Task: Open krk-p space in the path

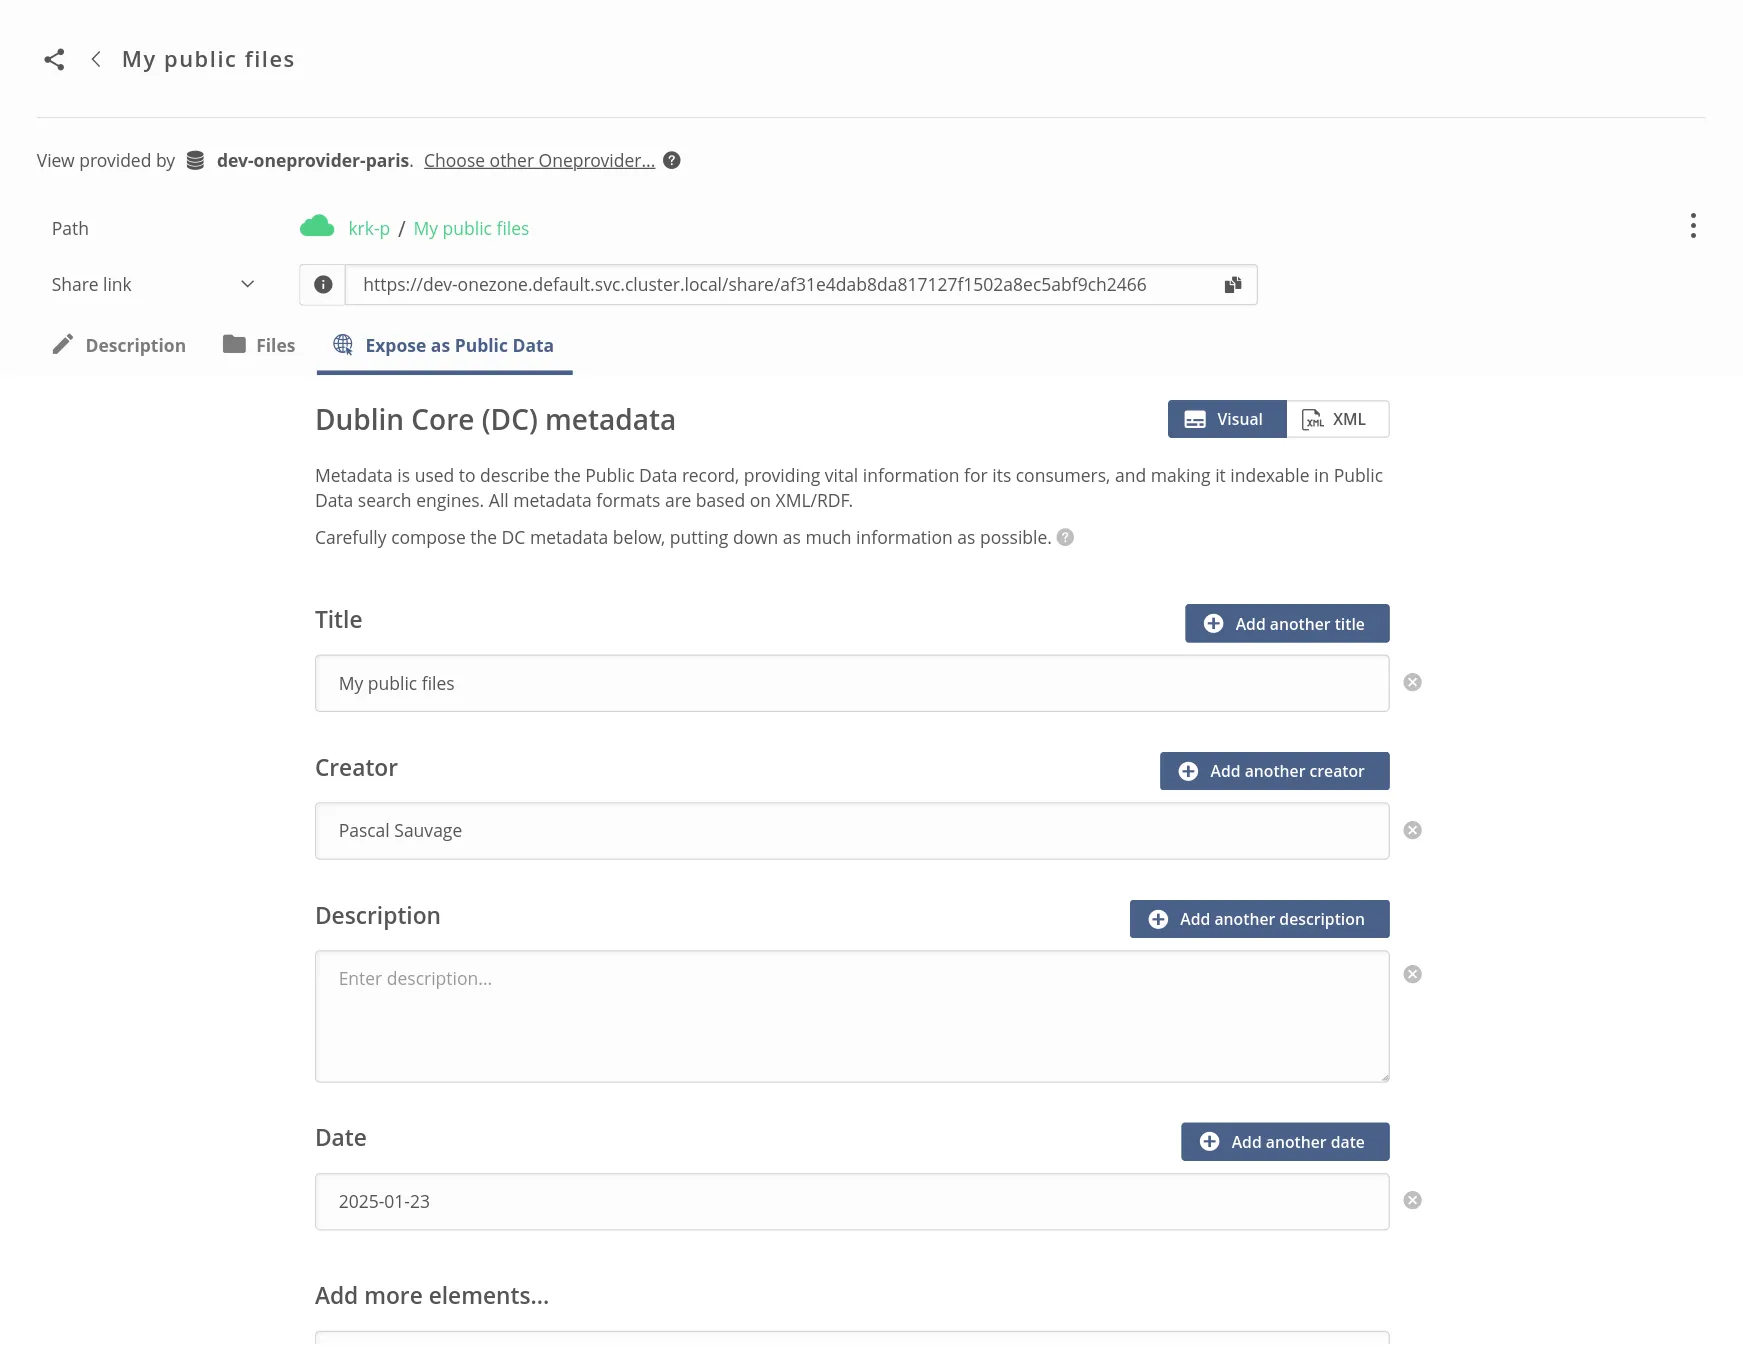Action: click(x=369, y=229)
